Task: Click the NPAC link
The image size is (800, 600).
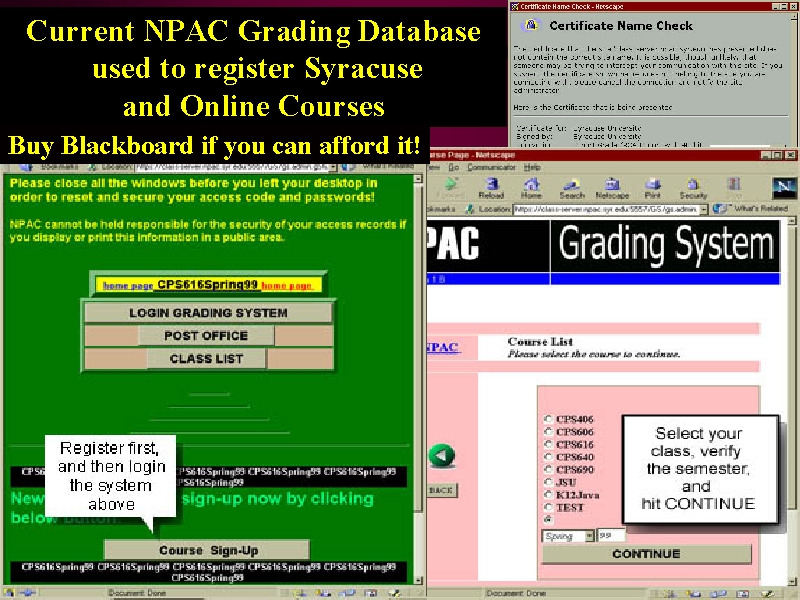Action: 443,347
